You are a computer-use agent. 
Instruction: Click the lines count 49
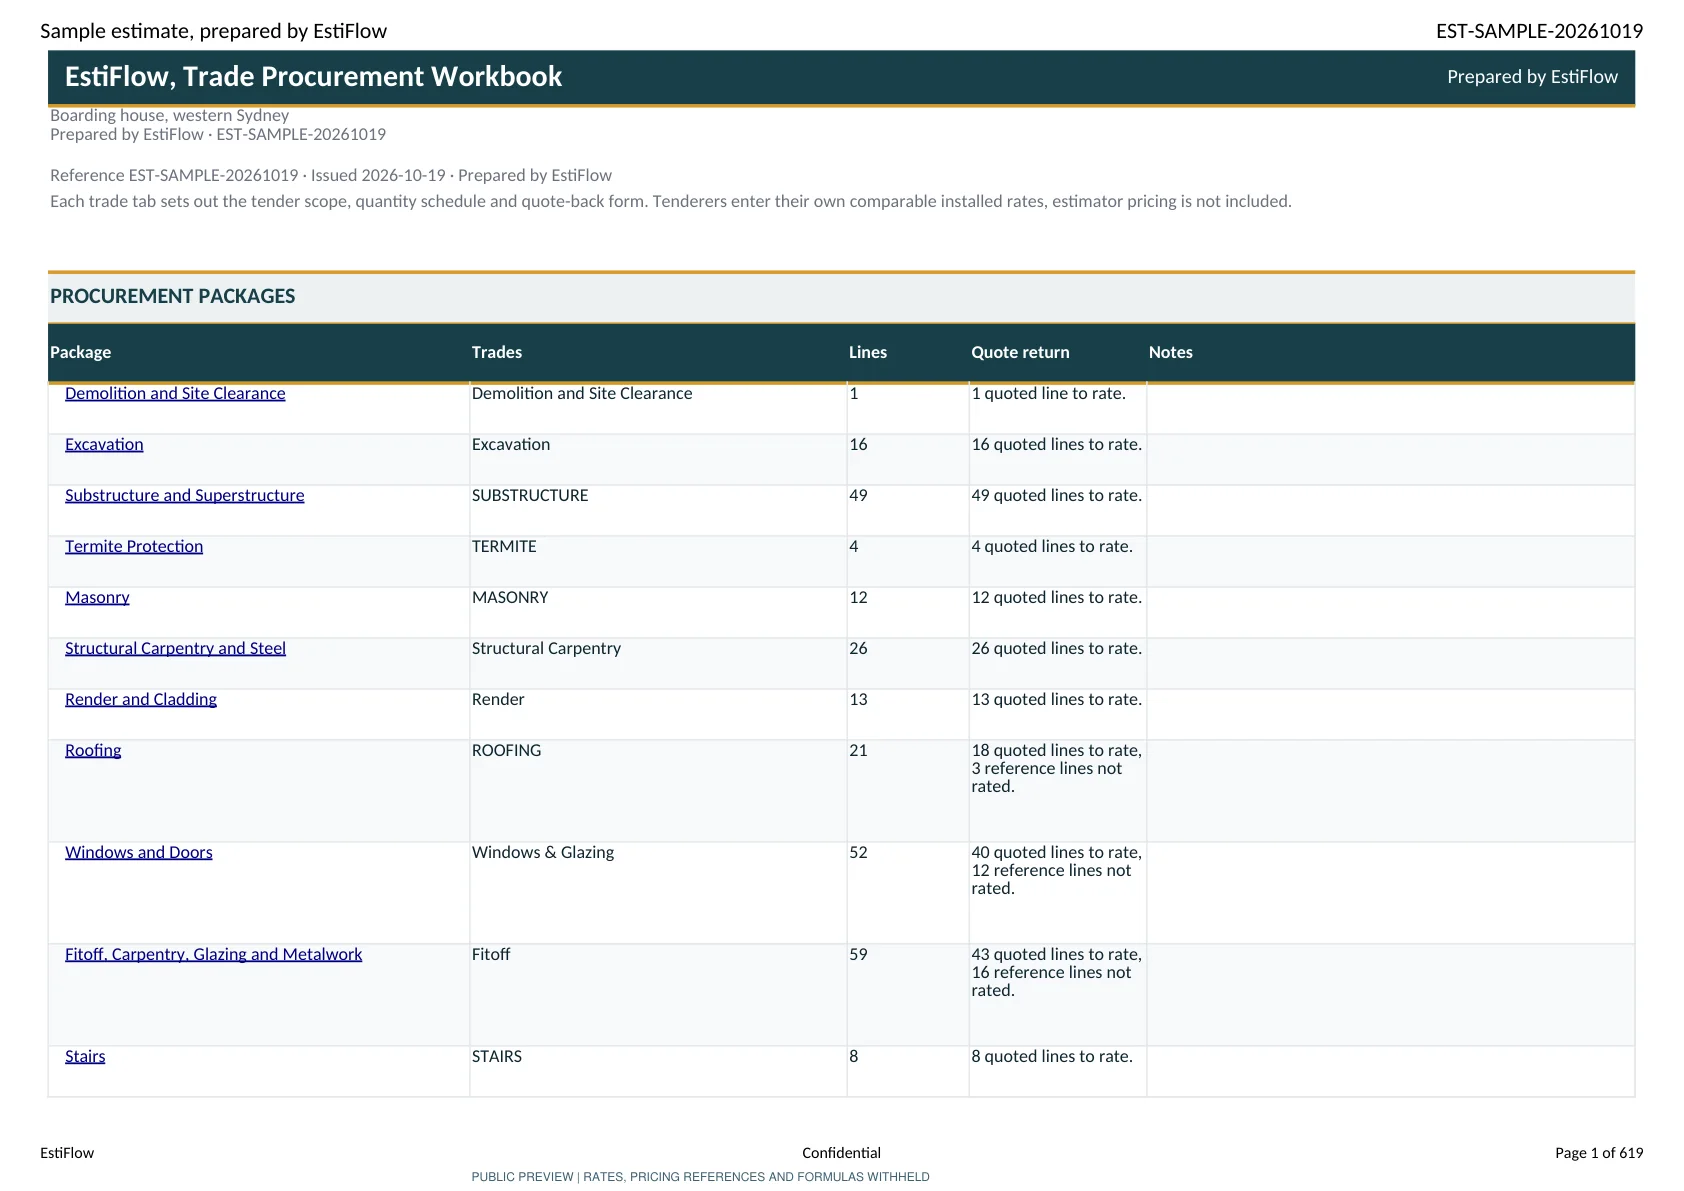858,495
